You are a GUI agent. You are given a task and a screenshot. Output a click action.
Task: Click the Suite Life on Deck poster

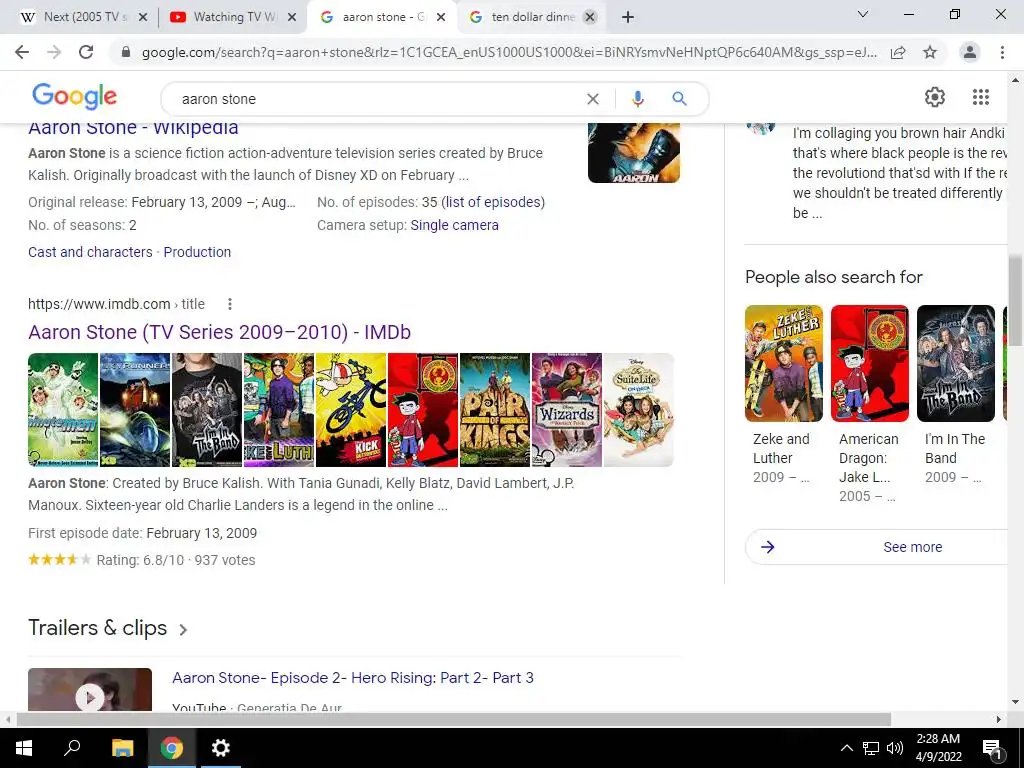coord(639,410)
